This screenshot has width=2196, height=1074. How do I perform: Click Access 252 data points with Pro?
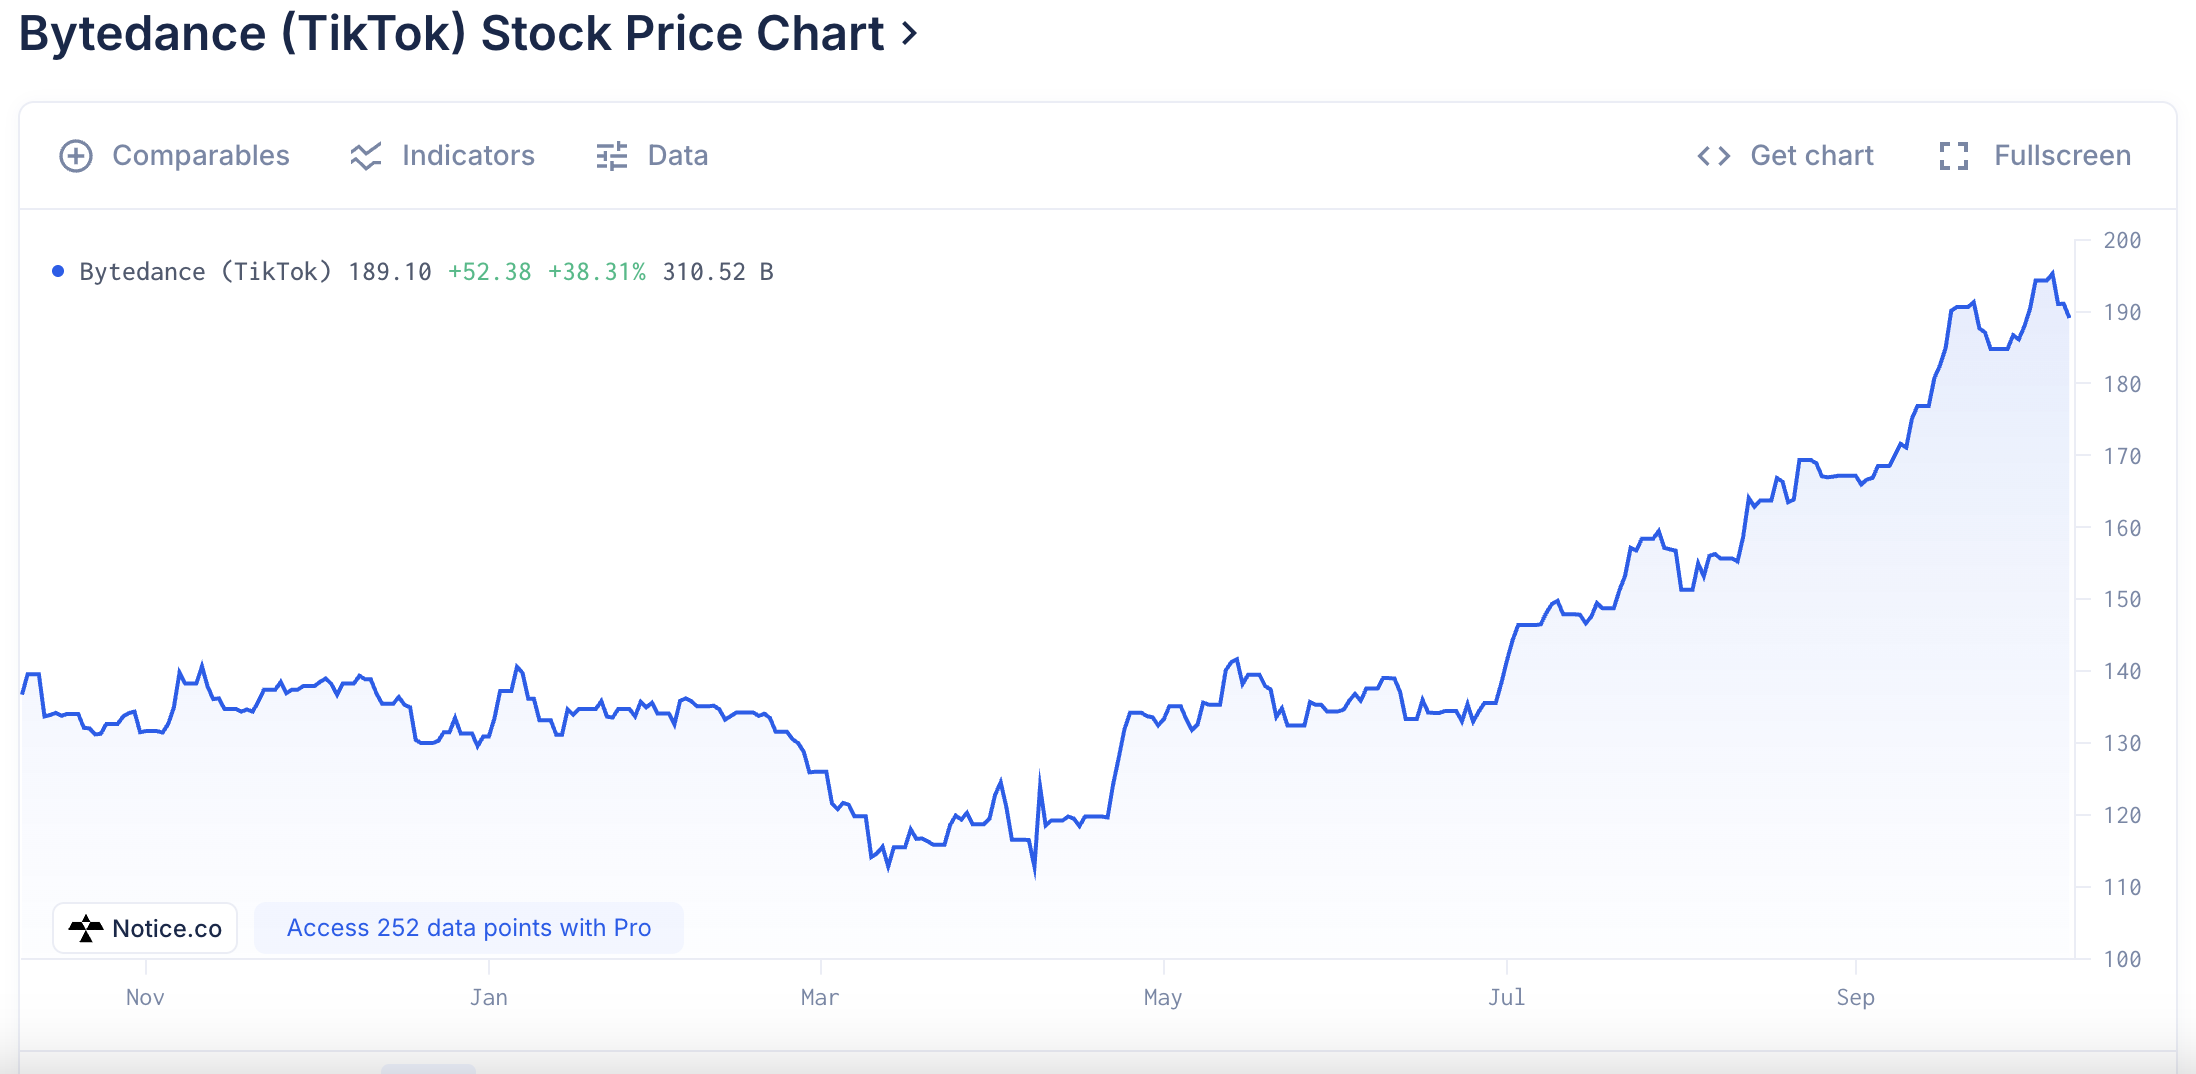coord(469,928)
